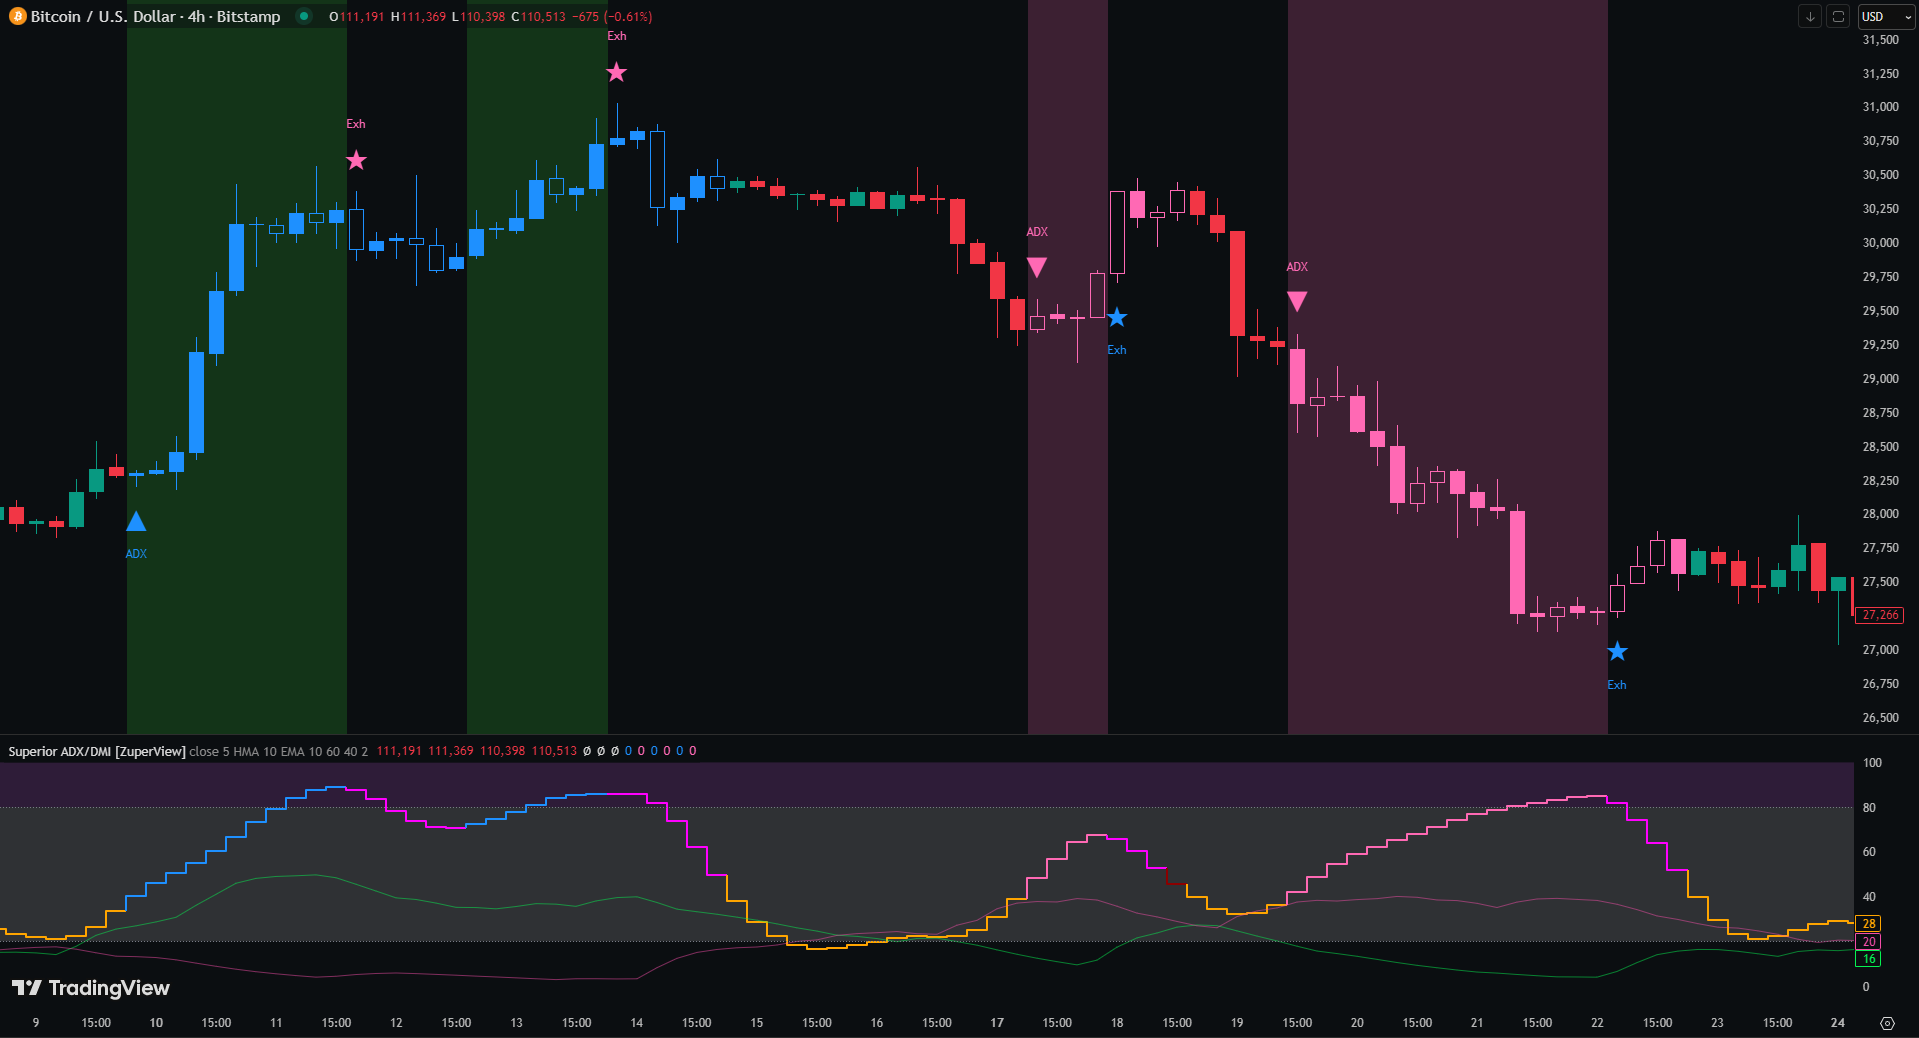Click the green market status dot
This screenshot has height=1038, width=1919.
coord(304,16)
